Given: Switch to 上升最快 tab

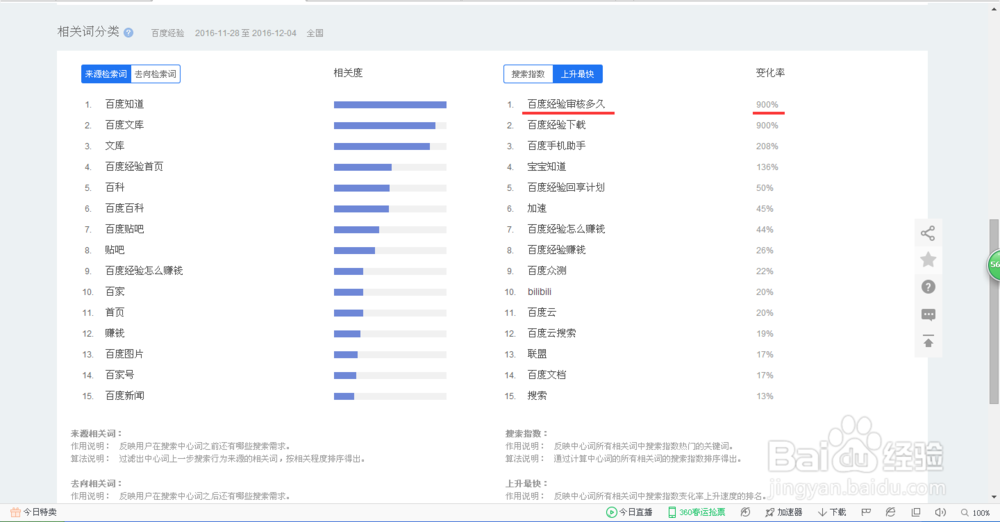Looking at the screenshot, I should pos(577,74).
